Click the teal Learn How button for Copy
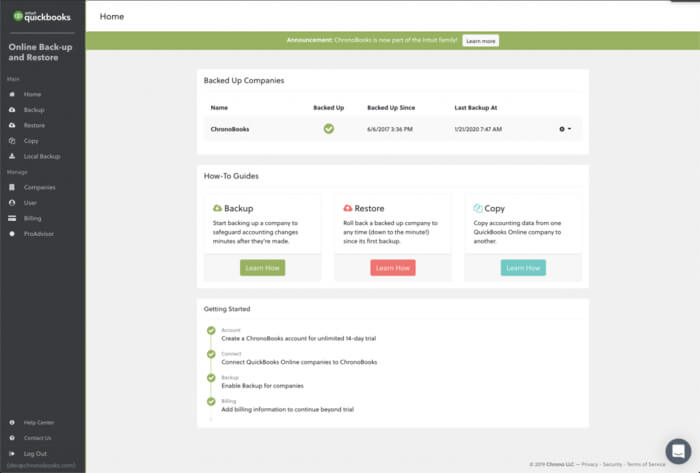 [x=523, y=268]
